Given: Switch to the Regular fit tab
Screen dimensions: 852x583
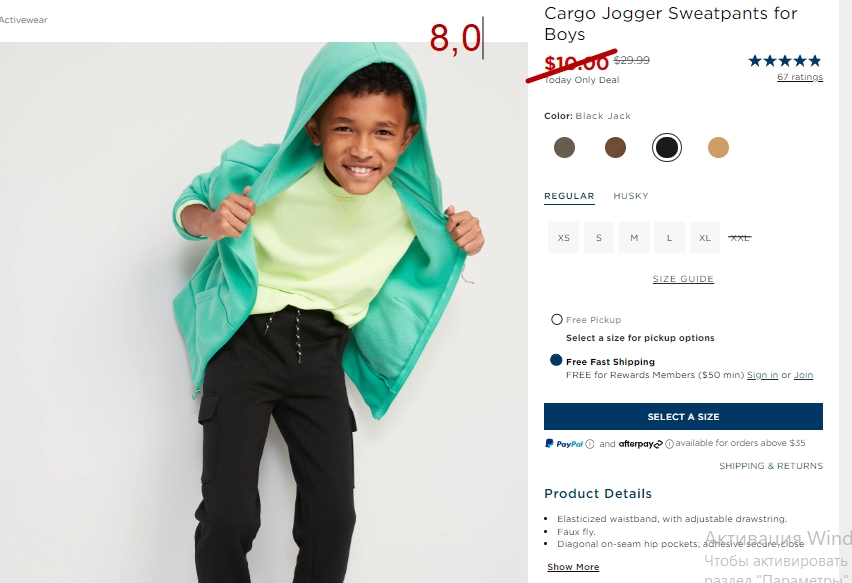Looking at the screenshot, I should (569, 196).
